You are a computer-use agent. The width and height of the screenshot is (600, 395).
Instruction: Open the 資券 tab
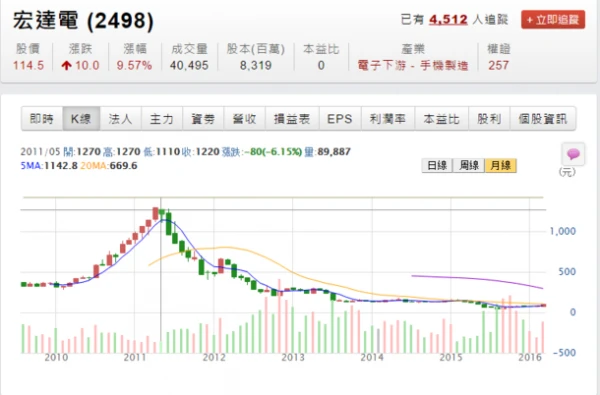coord(203,119)
